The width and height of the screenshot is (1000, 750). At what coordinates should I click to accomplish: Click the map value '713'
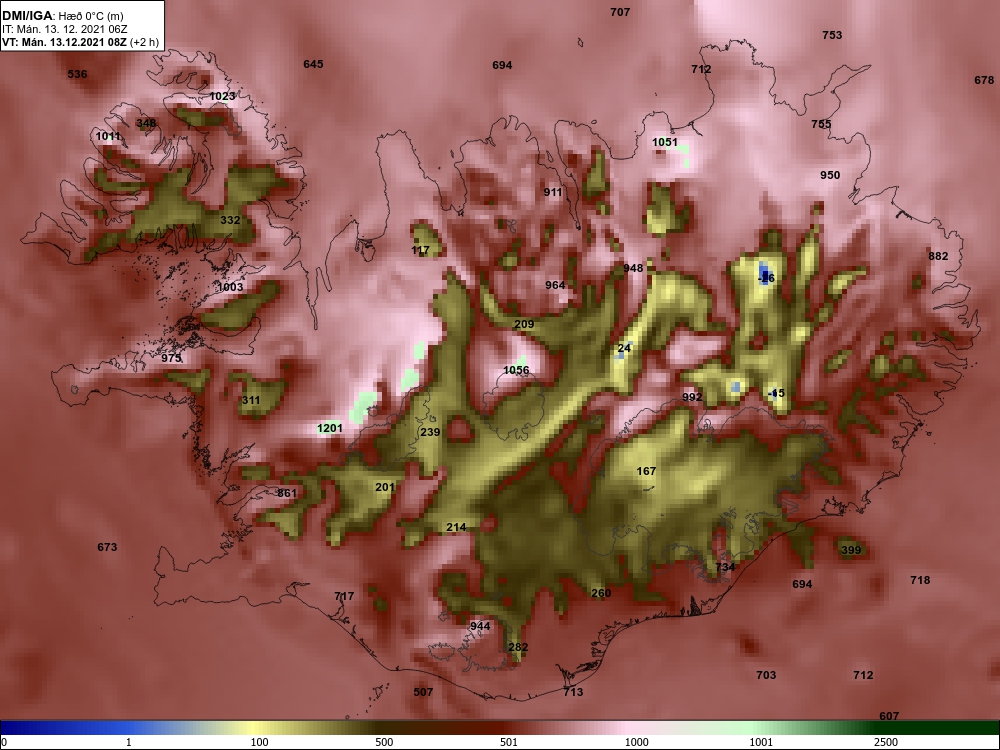click(x=573, y=691)
